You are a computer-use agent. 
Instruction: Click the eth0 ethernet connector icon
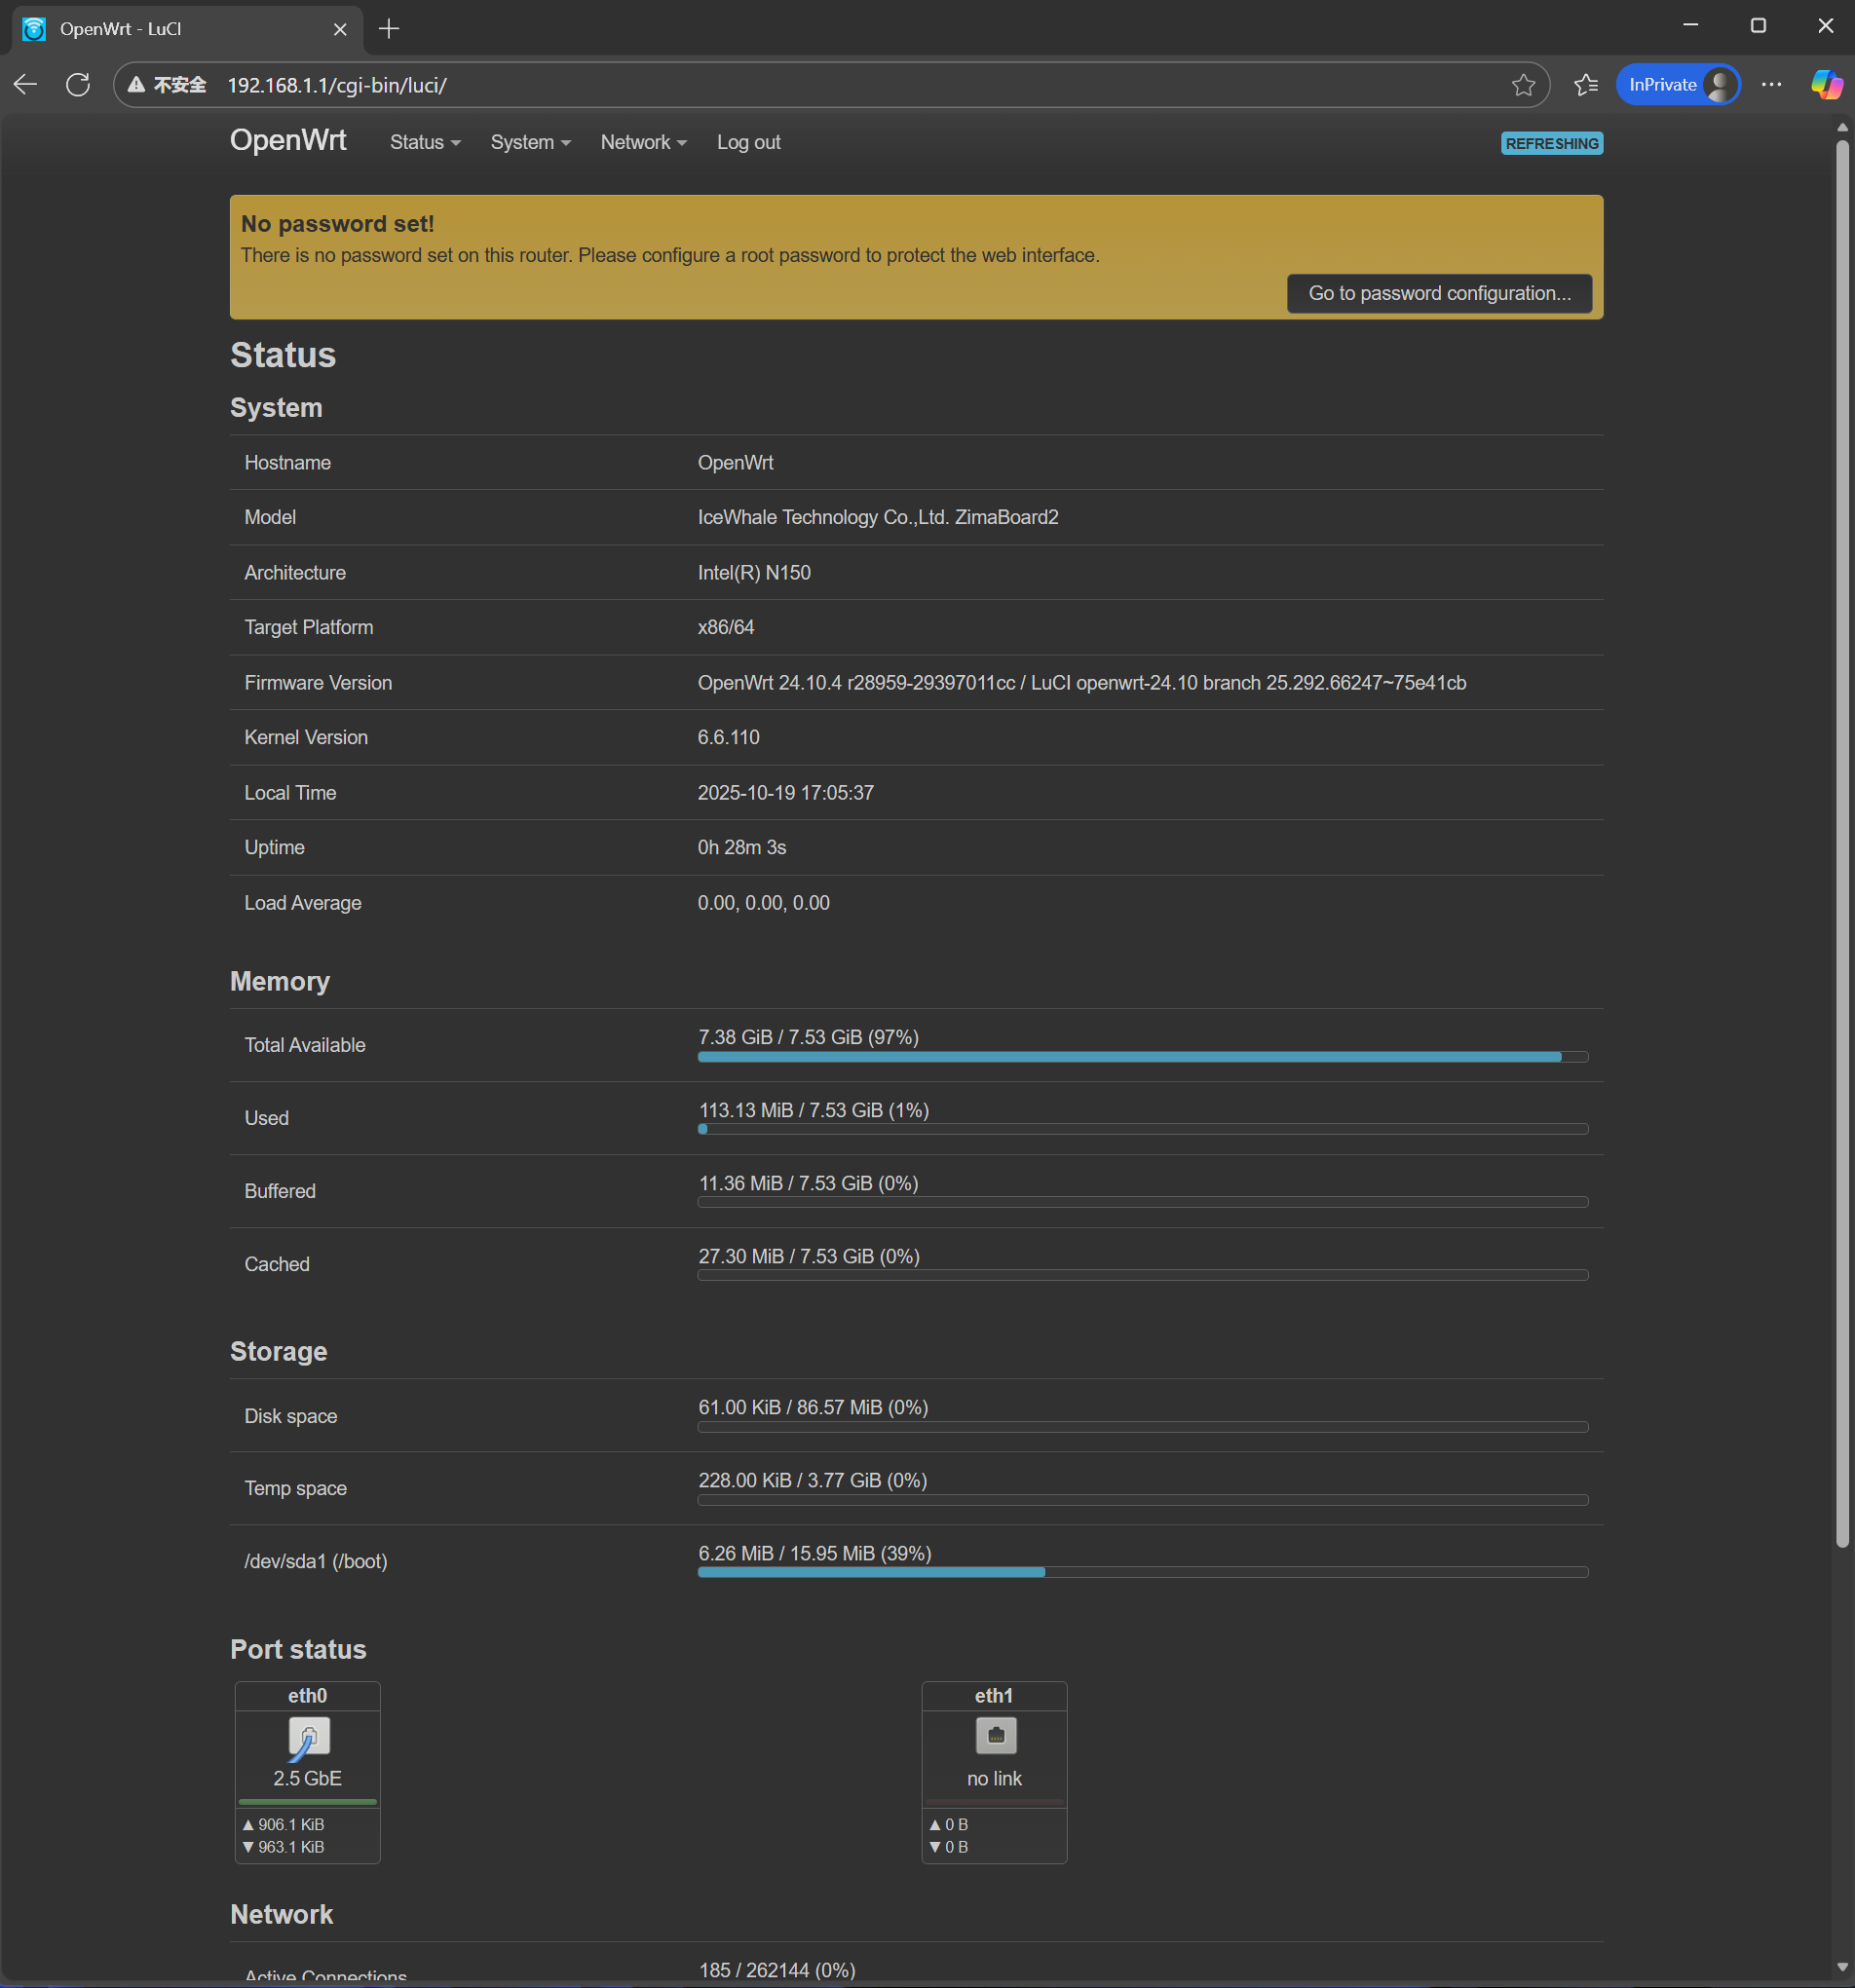[307, 1737]
